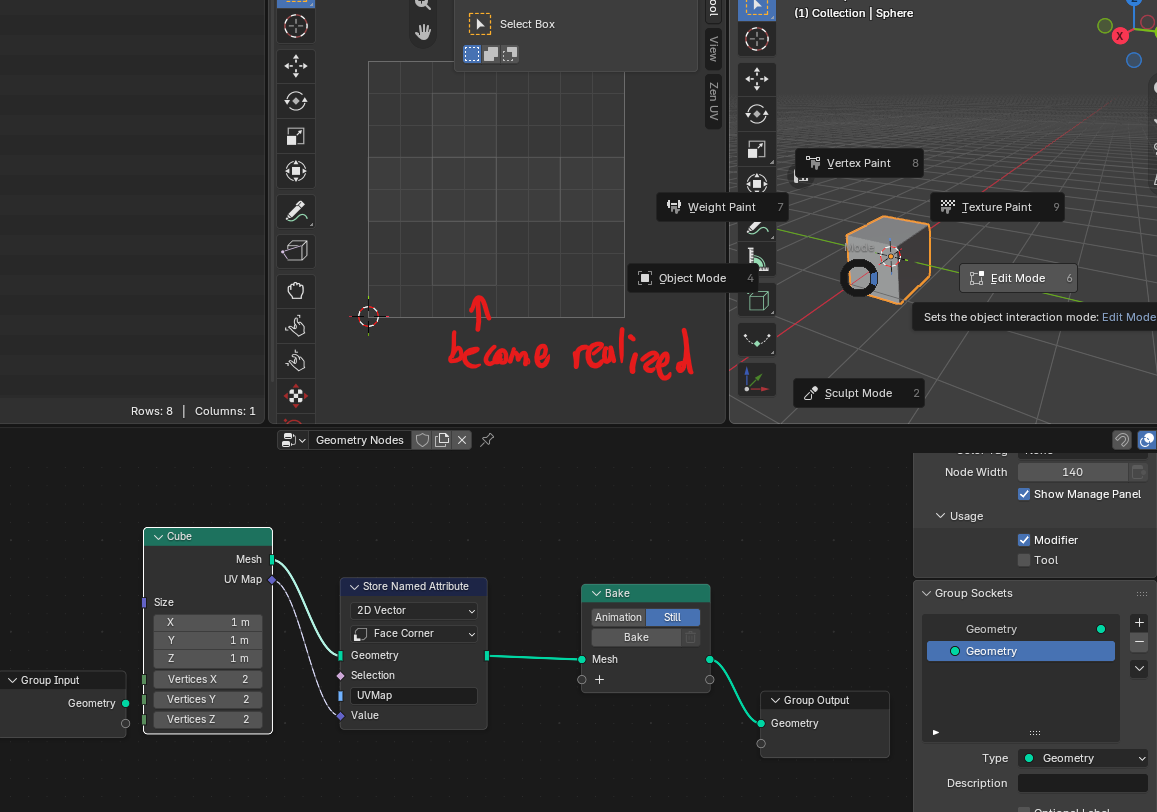Collapse the Usage section

coord(941,516)
